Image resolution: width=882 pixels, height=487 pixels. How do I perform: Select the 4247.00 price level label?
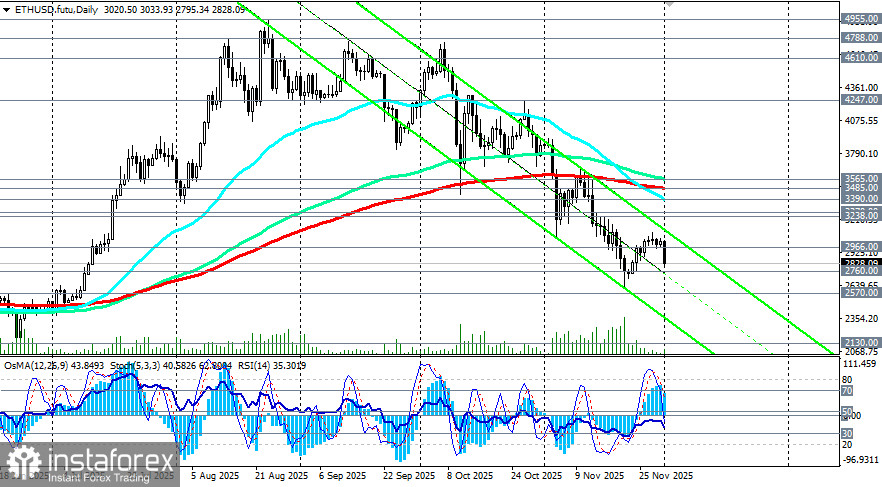click(861, 100)
